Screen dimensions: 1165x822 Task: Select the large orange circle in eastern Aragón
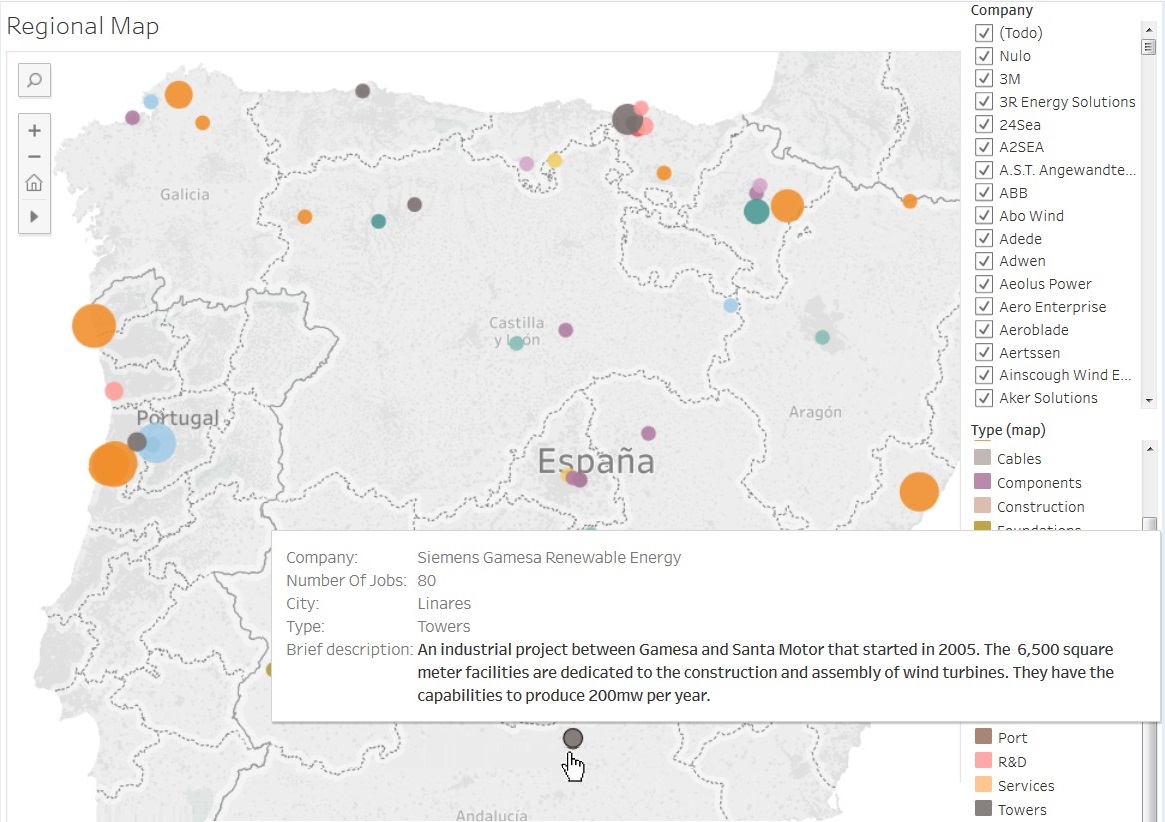click(x=919, y=491)
